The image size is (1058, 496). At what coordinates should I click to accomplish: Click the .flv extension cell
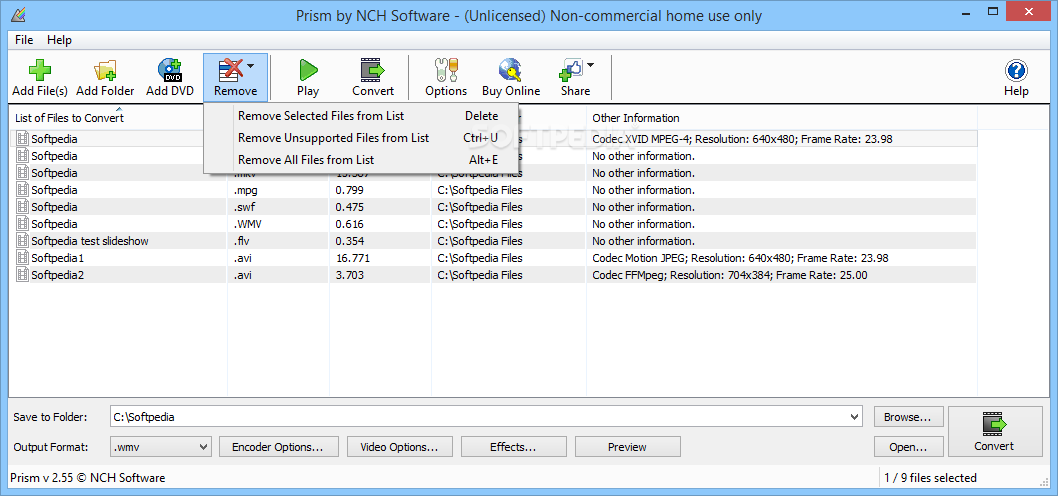tap(244, 241)
